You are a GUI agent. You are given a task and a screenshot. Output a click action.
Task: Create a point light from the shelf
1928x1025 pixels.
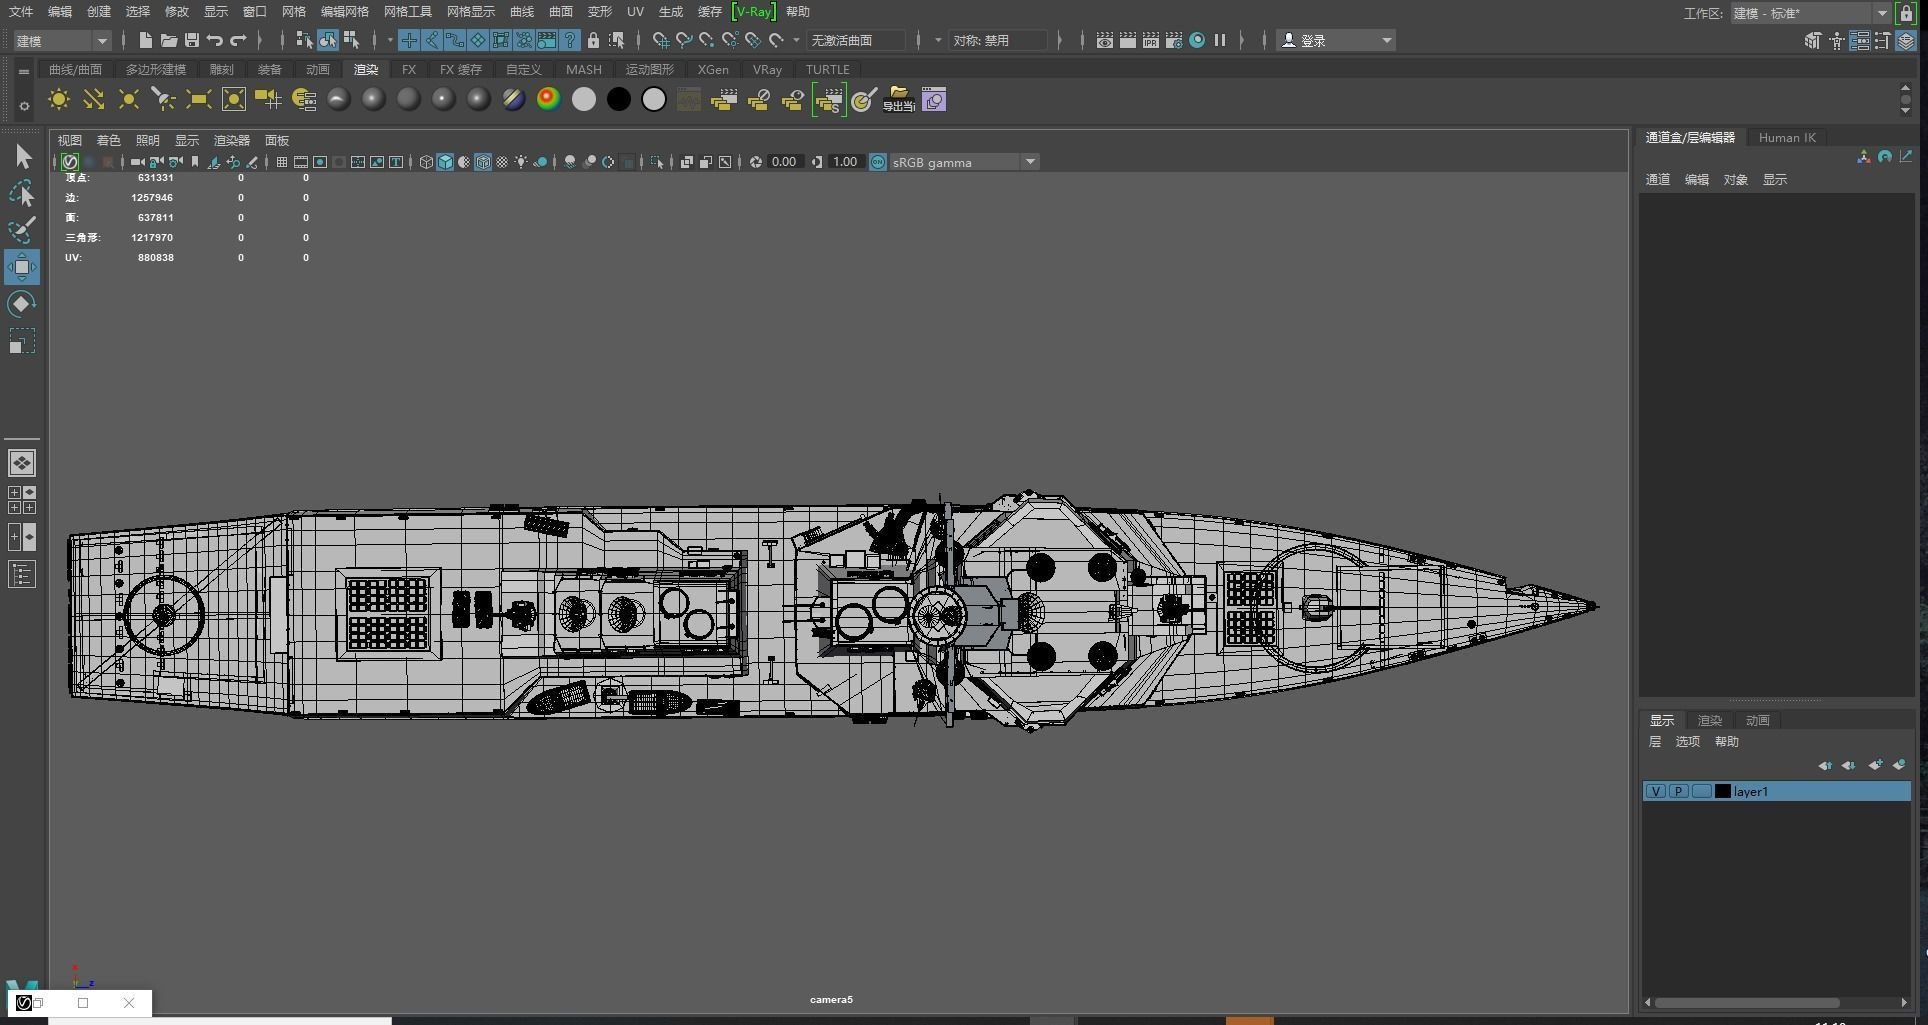[129, 99]
